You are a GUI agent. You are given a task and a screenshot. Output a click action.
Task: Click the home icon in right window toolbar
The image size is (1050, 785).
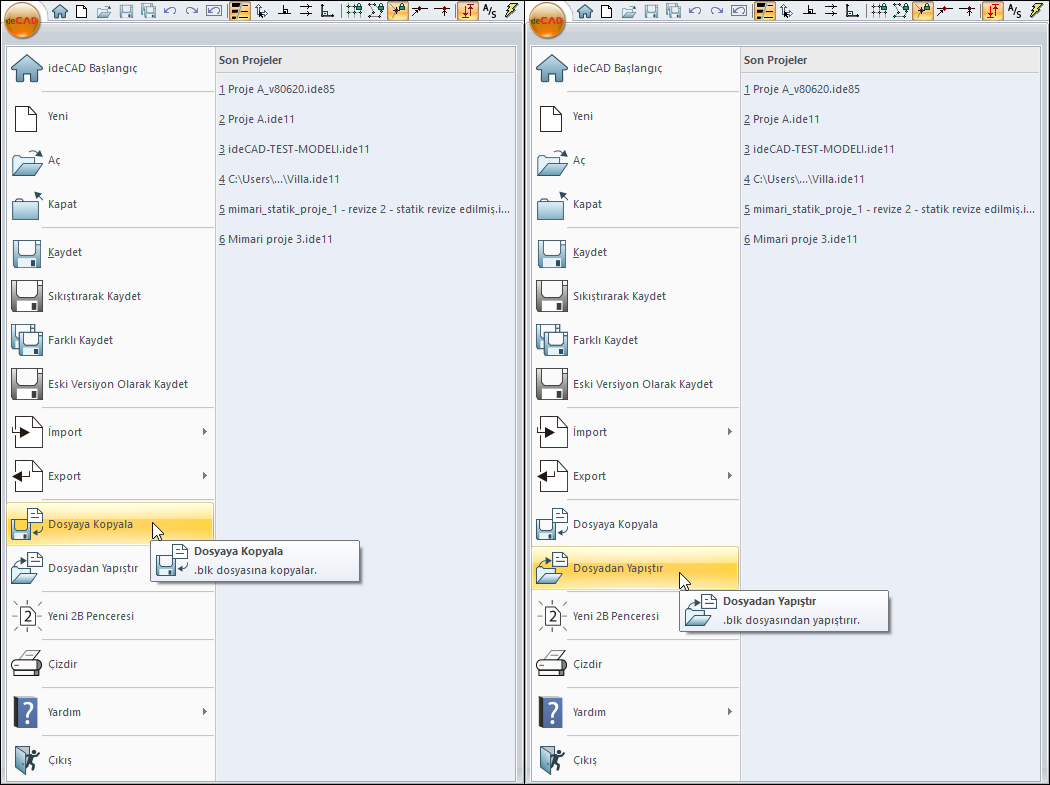pos(585,11)
